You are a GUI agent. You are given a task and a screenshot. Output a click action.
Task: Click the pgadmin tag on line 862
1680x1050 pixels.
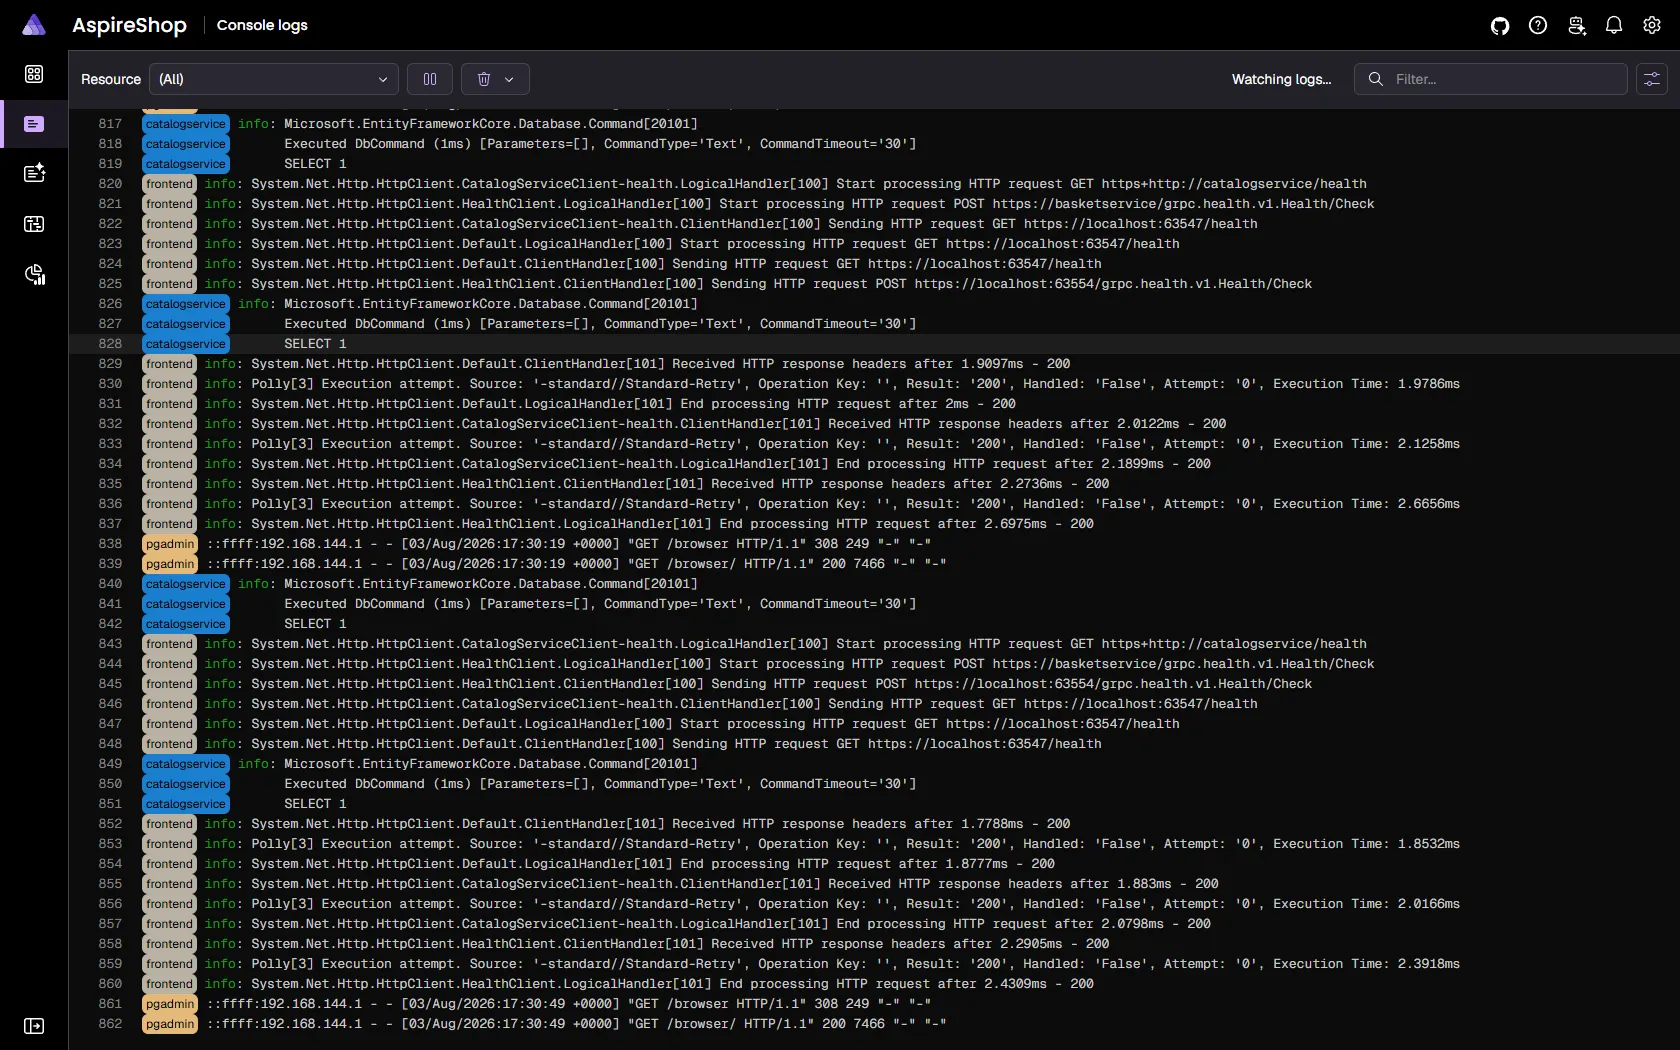(170, 1024)
